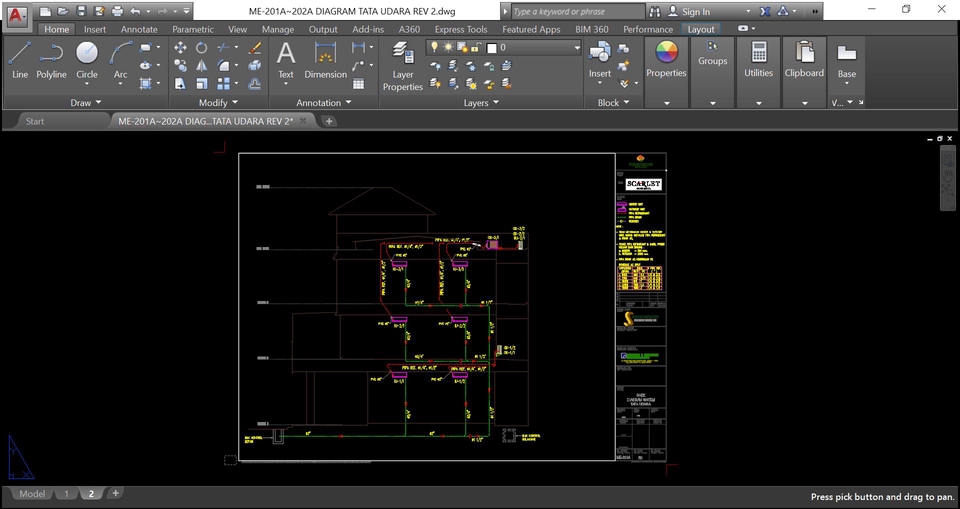The width and height of the screenshot is (960, 509).
Task: Switch to layout tab 1
Action: [66, 494]
